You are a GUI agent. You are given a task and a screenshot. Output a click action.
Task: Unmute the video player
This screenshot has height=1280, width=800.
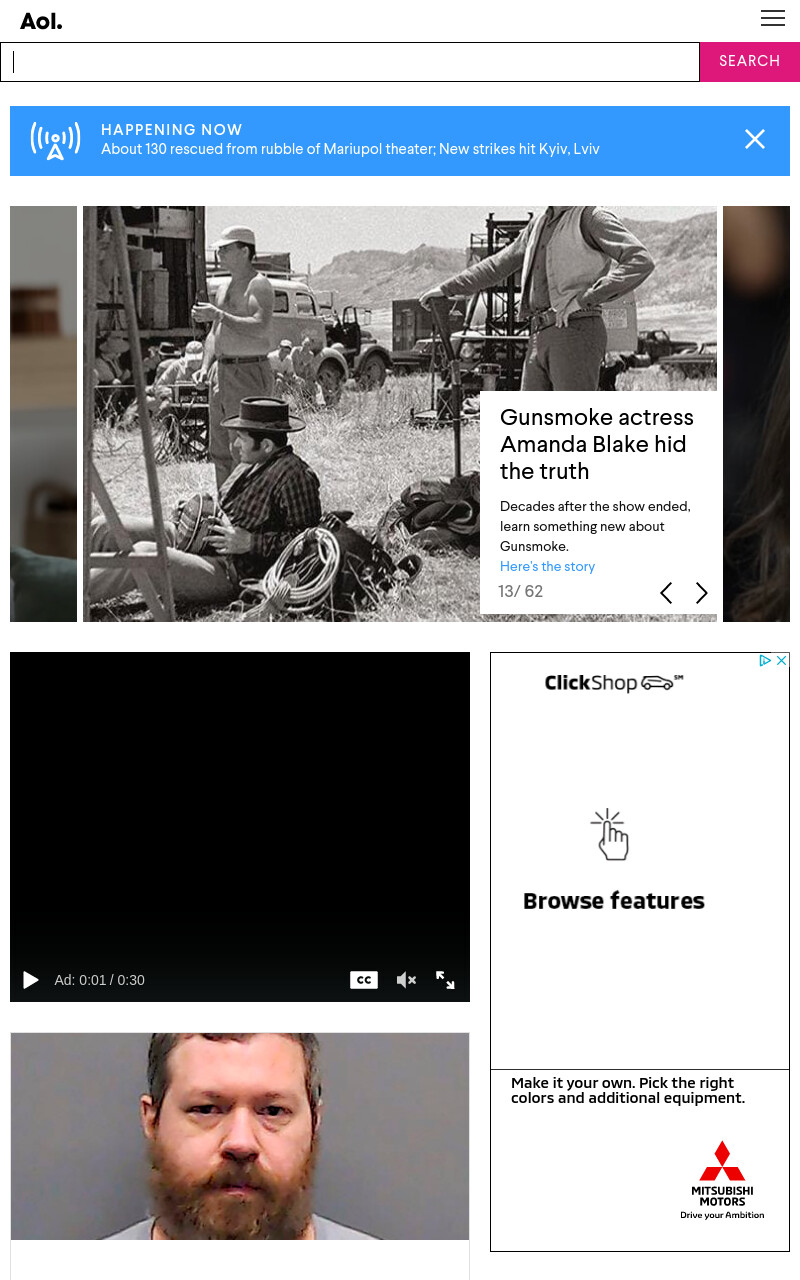click(406, 980)
